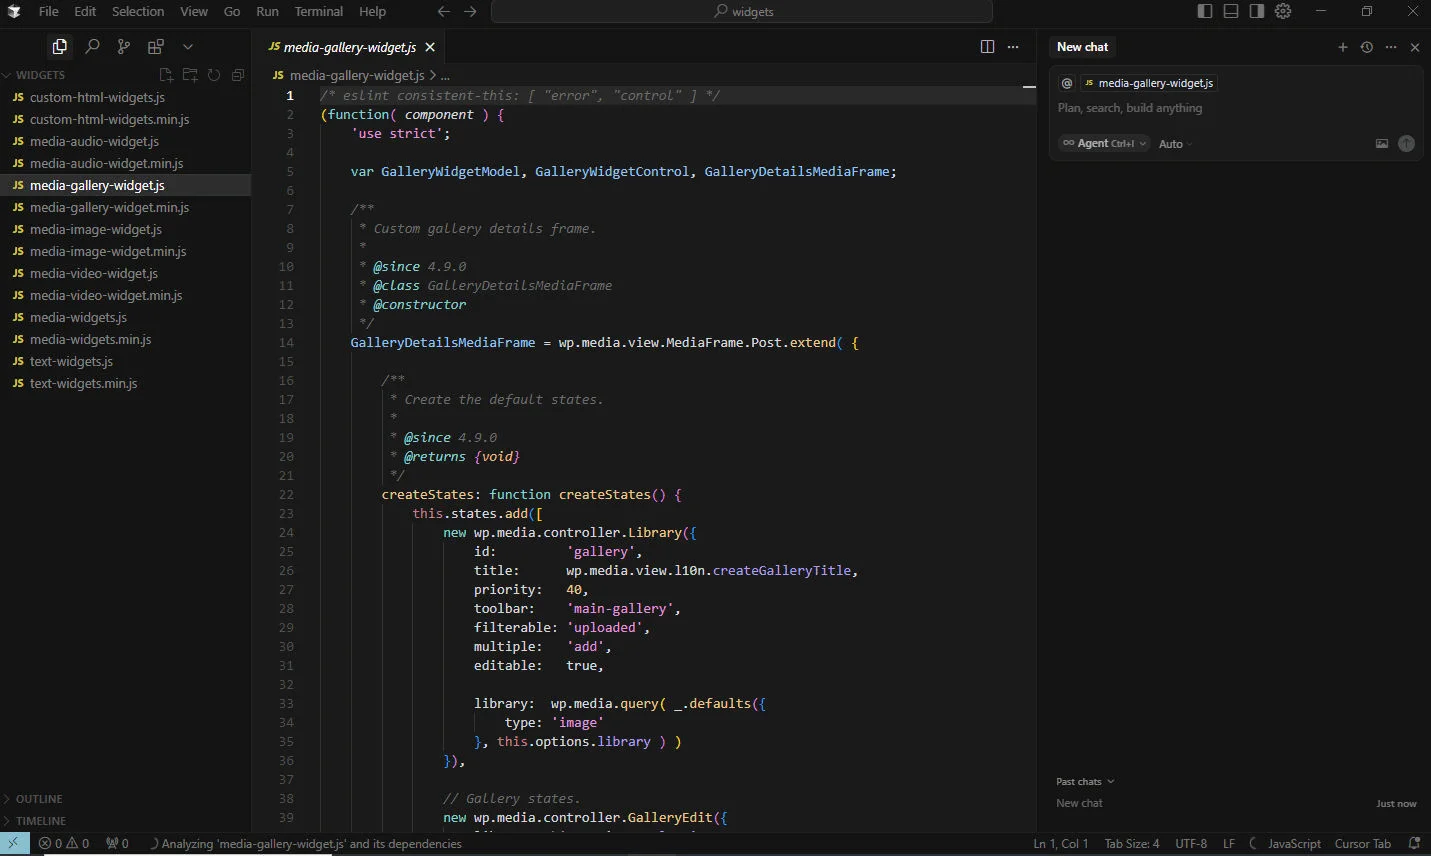Refresh the WIDGETS explorer

(213, 74)
